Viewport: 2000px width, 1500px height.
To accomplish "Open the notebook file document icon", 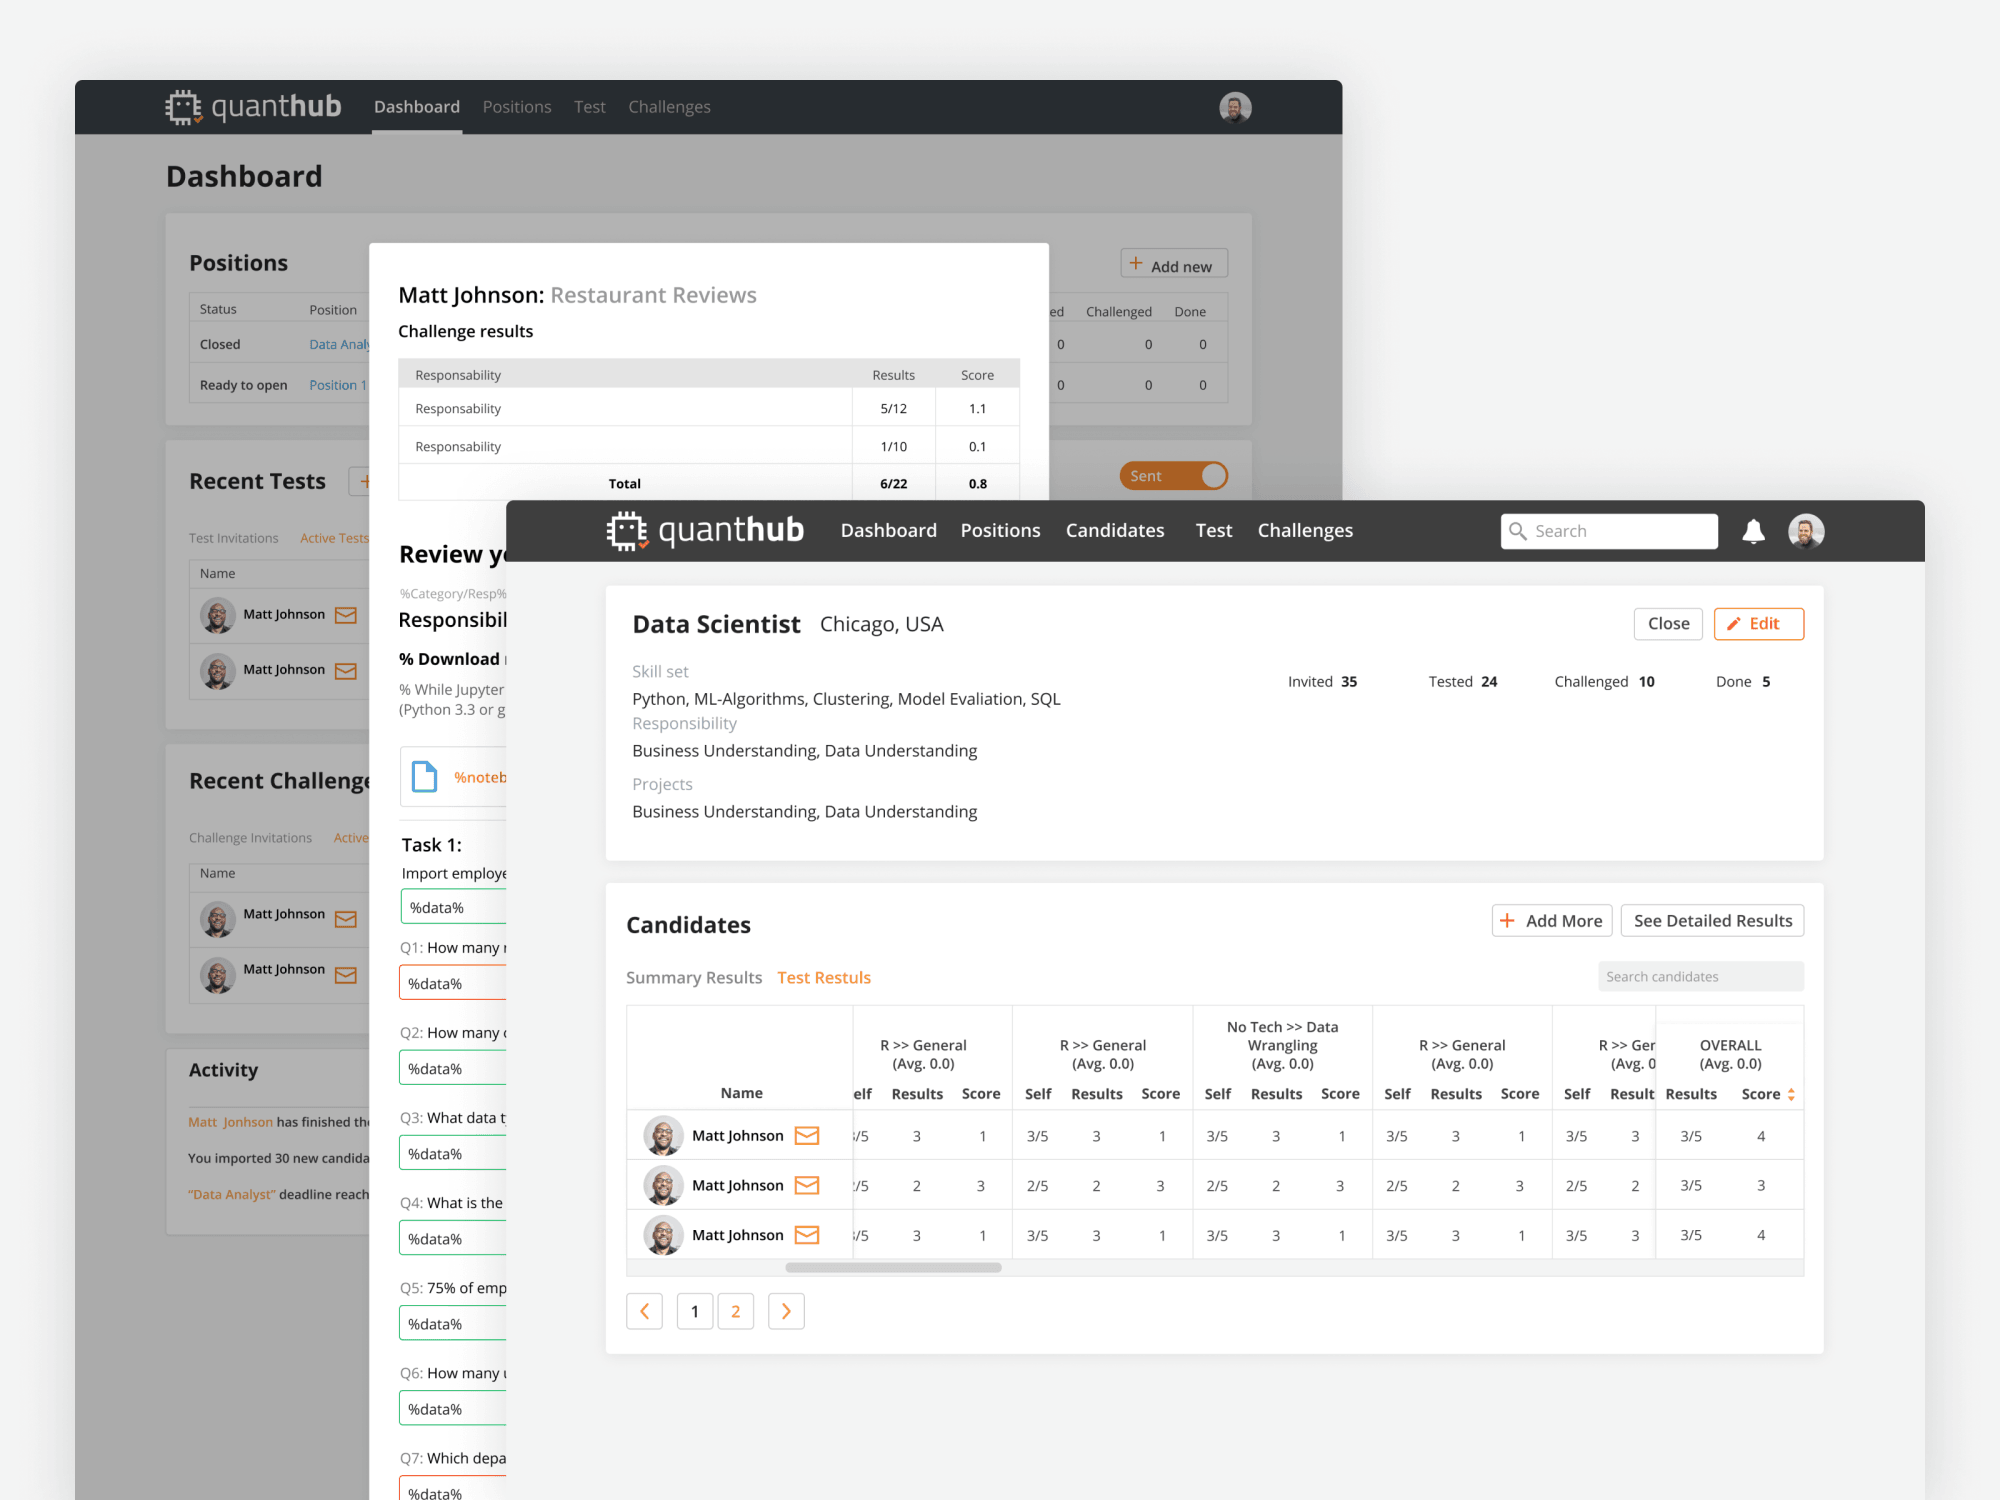I will click(x=425, y=777).
